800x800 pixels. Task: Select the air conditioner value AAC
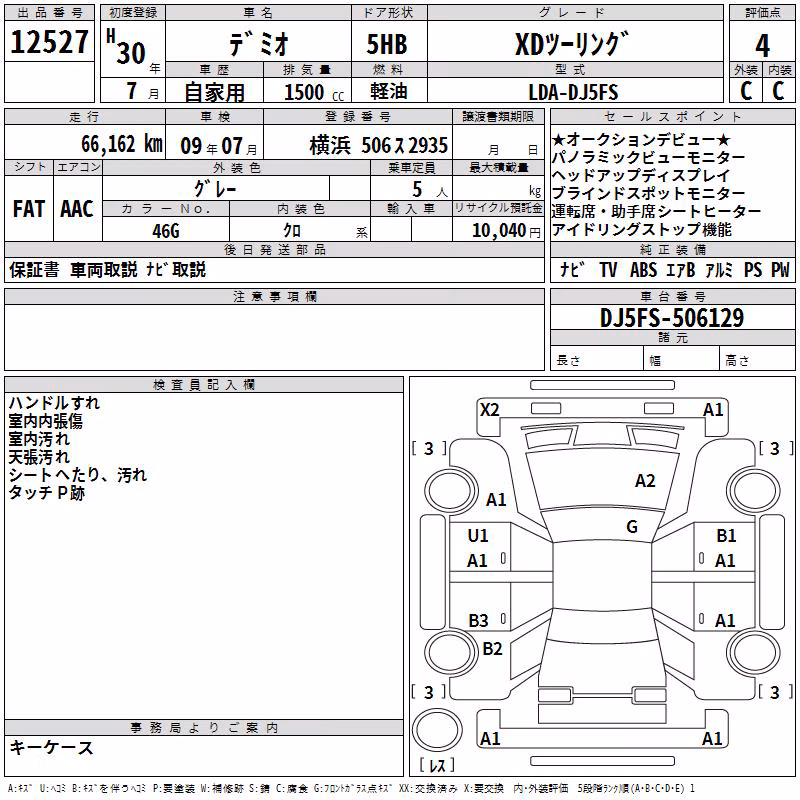[77, 209]
